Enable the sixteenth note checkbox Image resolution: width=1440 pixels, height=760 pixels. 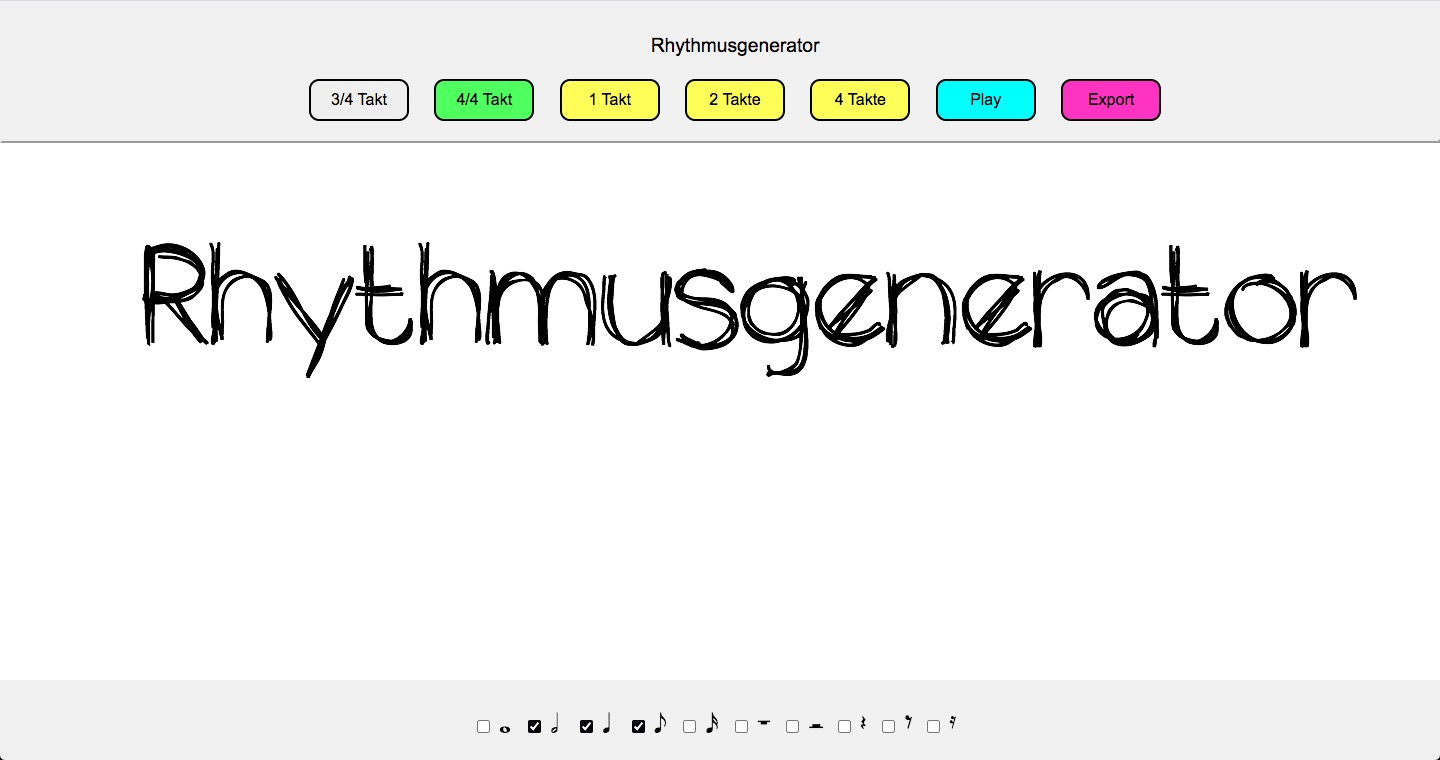click(x=689, y=727)
